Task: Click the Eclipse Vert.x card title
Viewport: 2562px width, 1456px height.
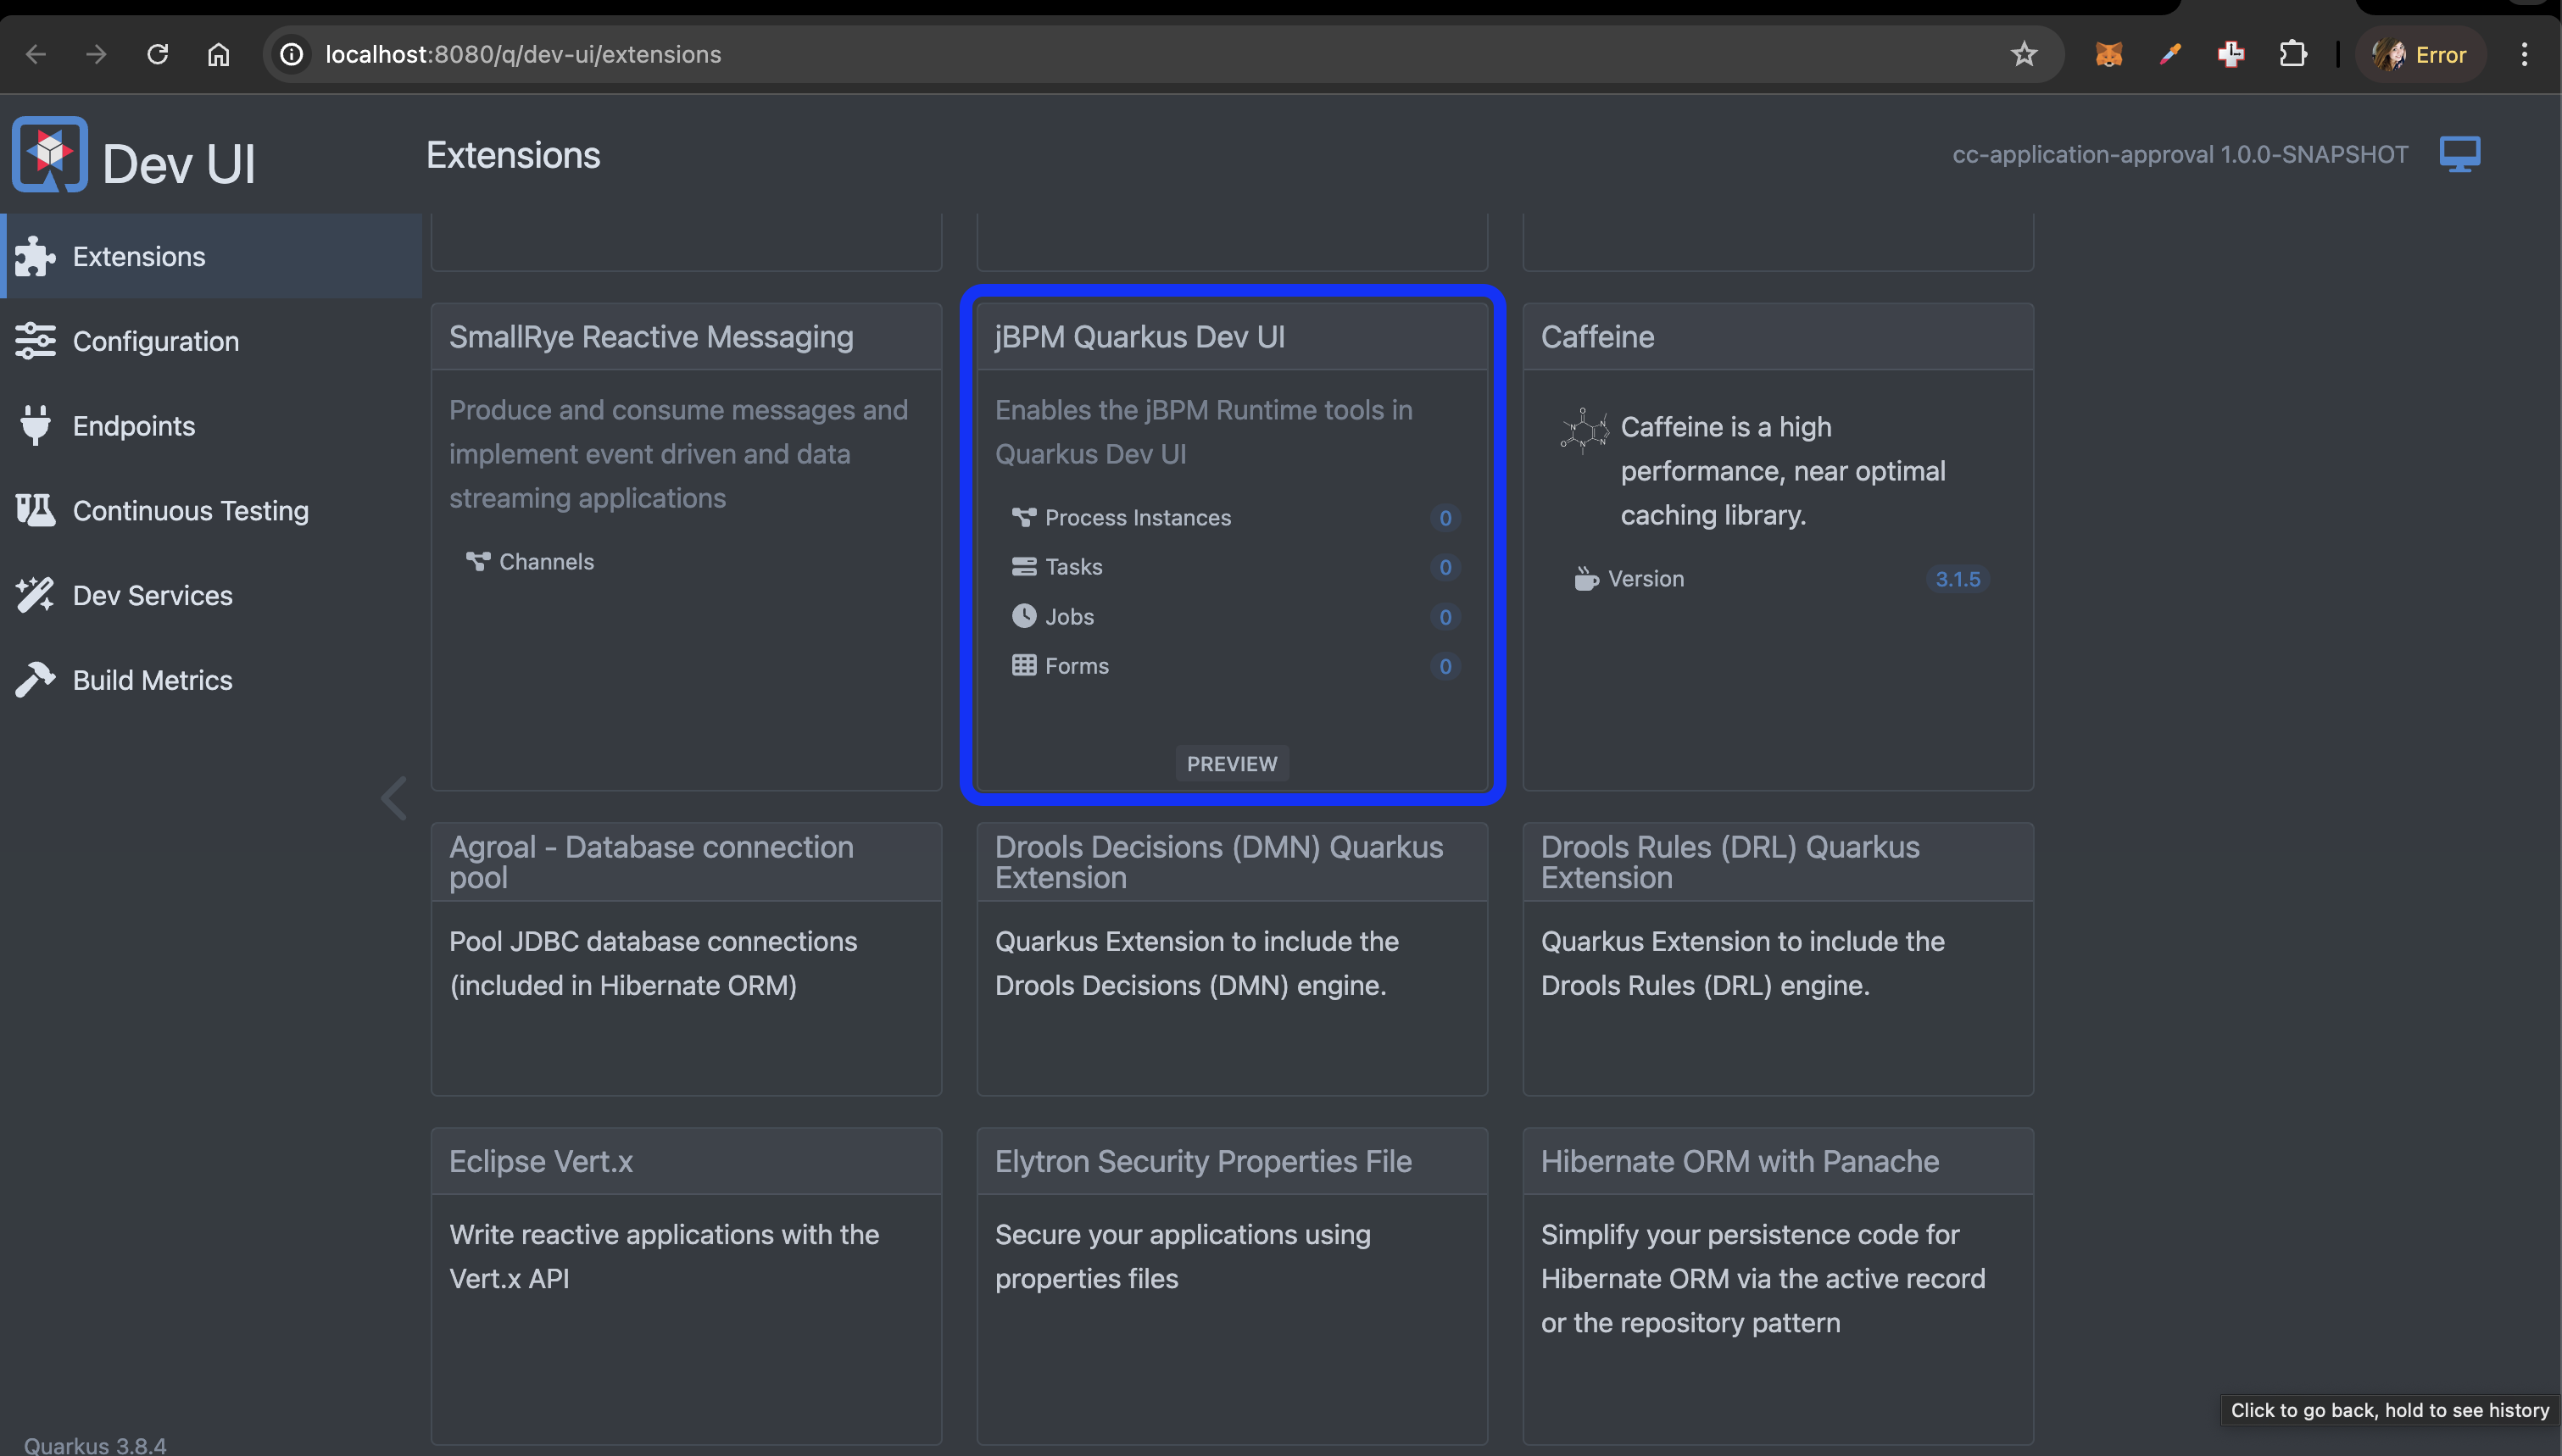Action: coord(541,1161)
